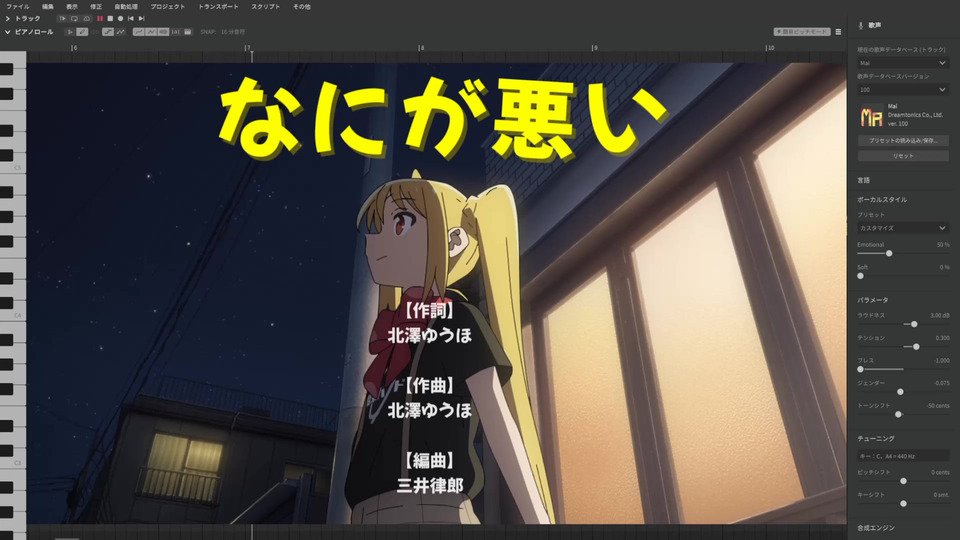Screen dimensions: 960x540
Task: Toggle play-from-cursor button in track toolbar
Action: [62, 19]
